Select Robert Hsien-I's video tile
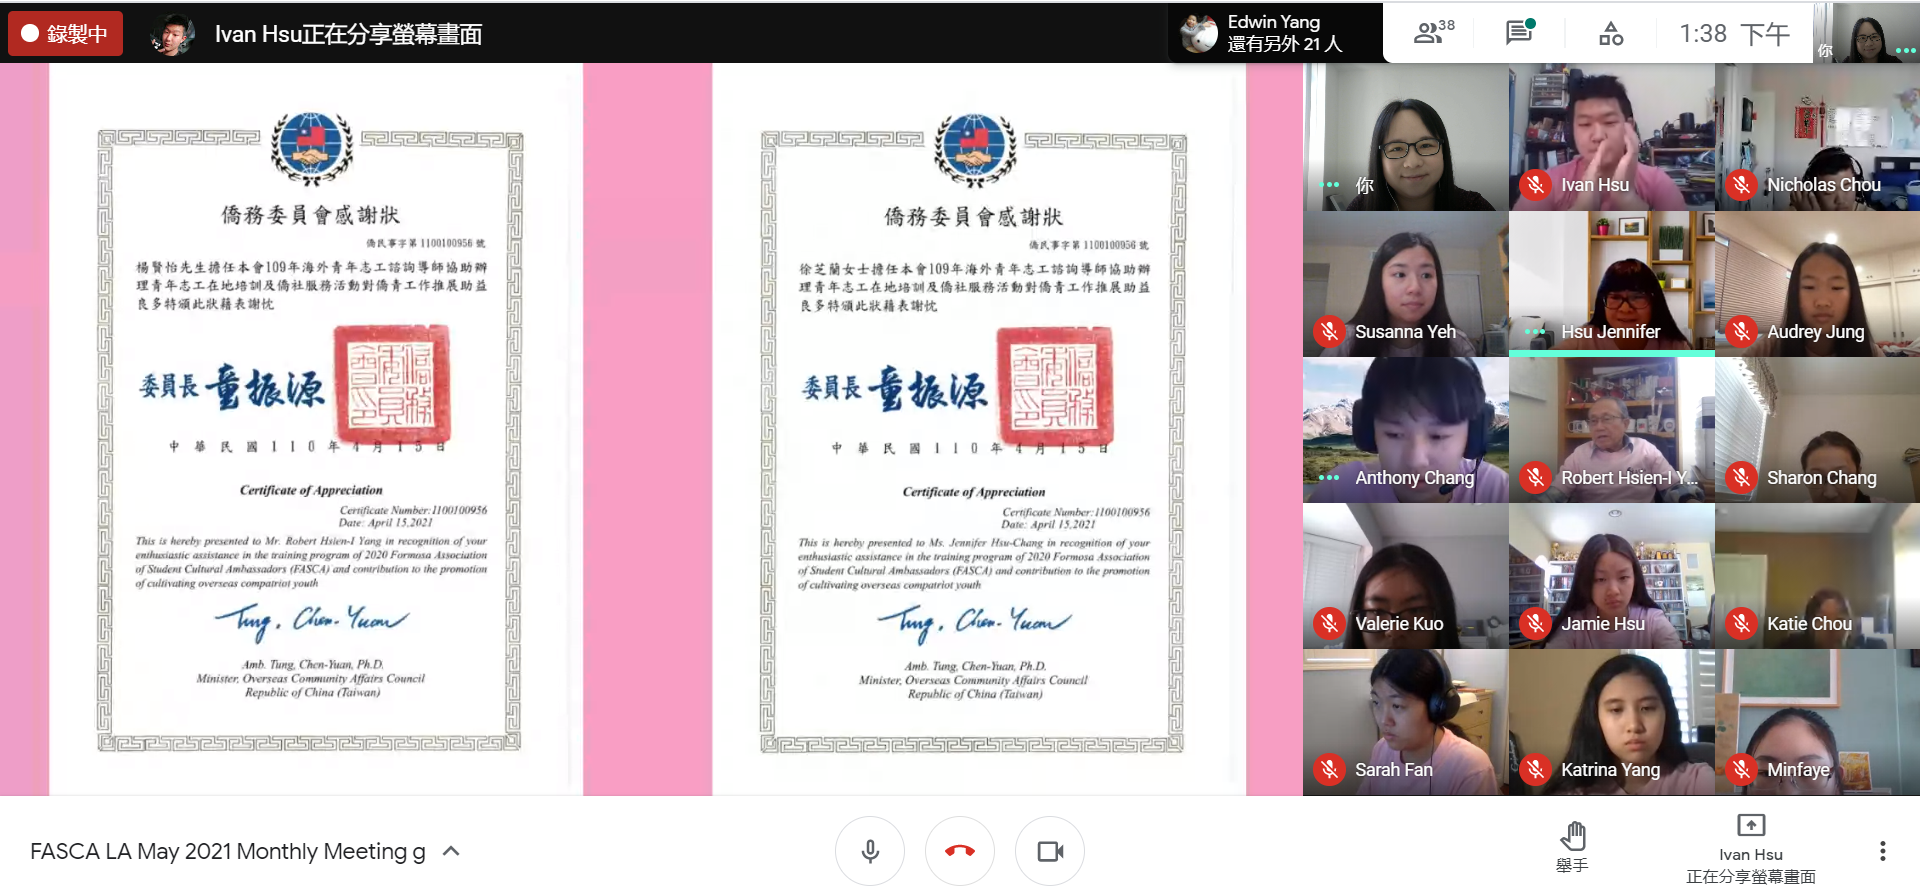Screen dimensions: 1920x894 pos(1611,430)
